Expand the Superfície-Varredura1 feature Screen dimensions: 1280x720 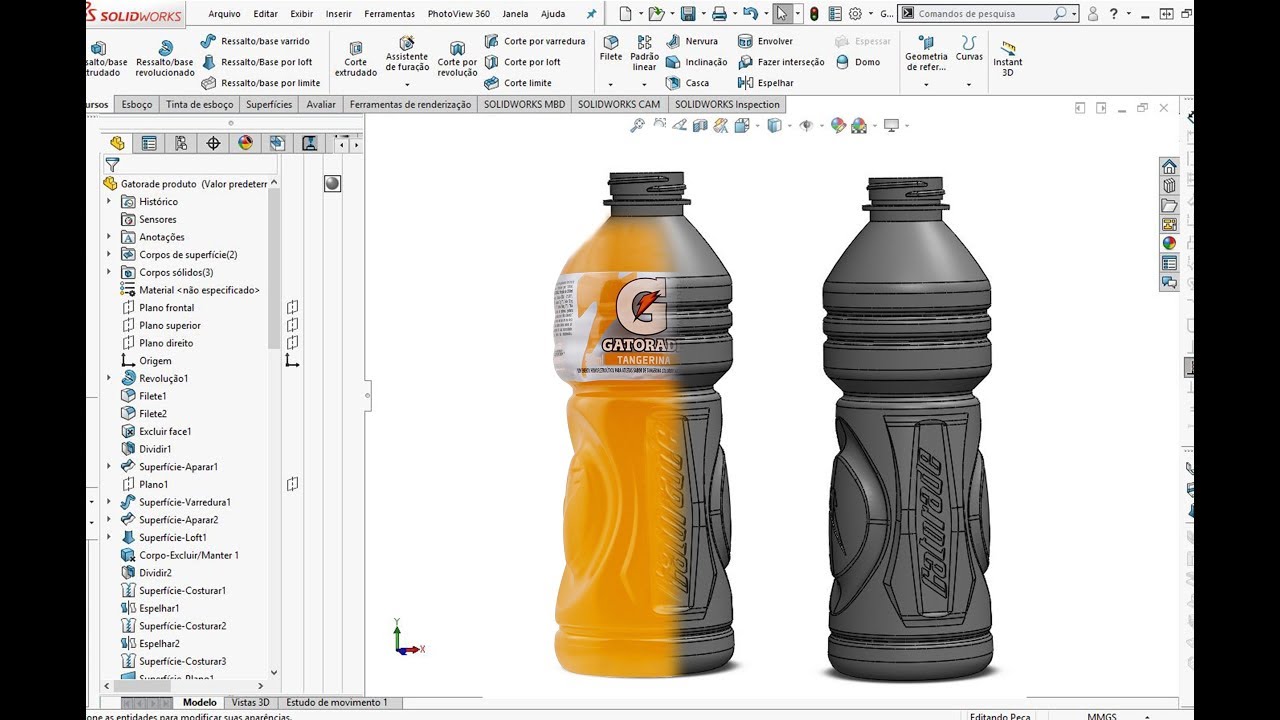109,502
